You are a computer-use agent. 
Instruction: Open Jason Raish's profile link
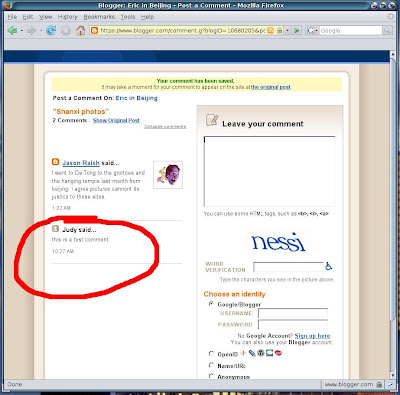81,163
